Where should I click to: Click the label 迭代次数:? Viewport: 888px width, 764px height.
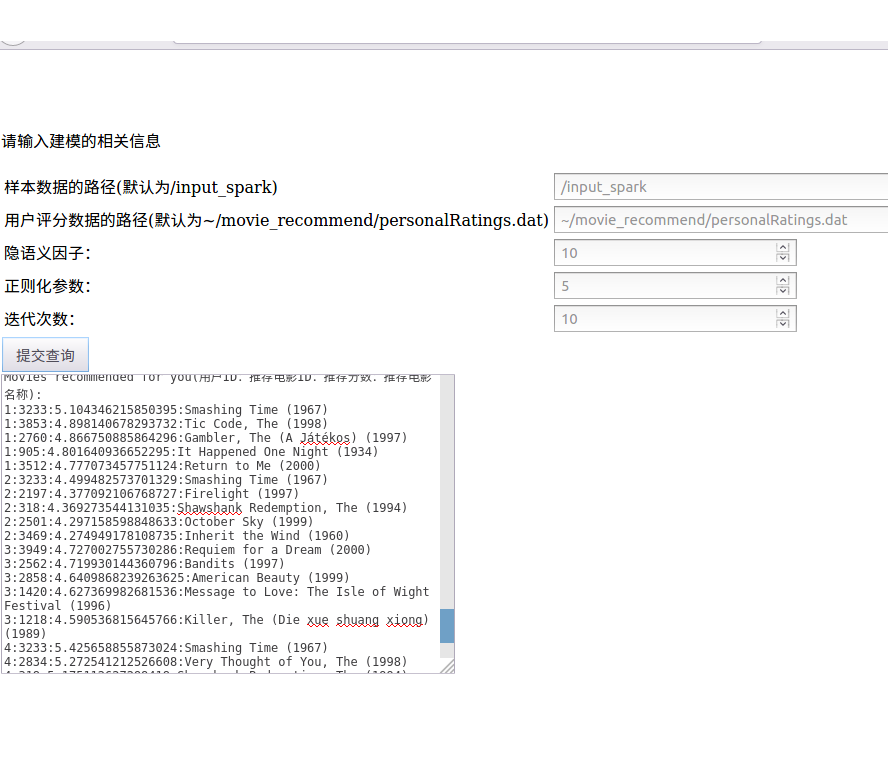(39, 319)
